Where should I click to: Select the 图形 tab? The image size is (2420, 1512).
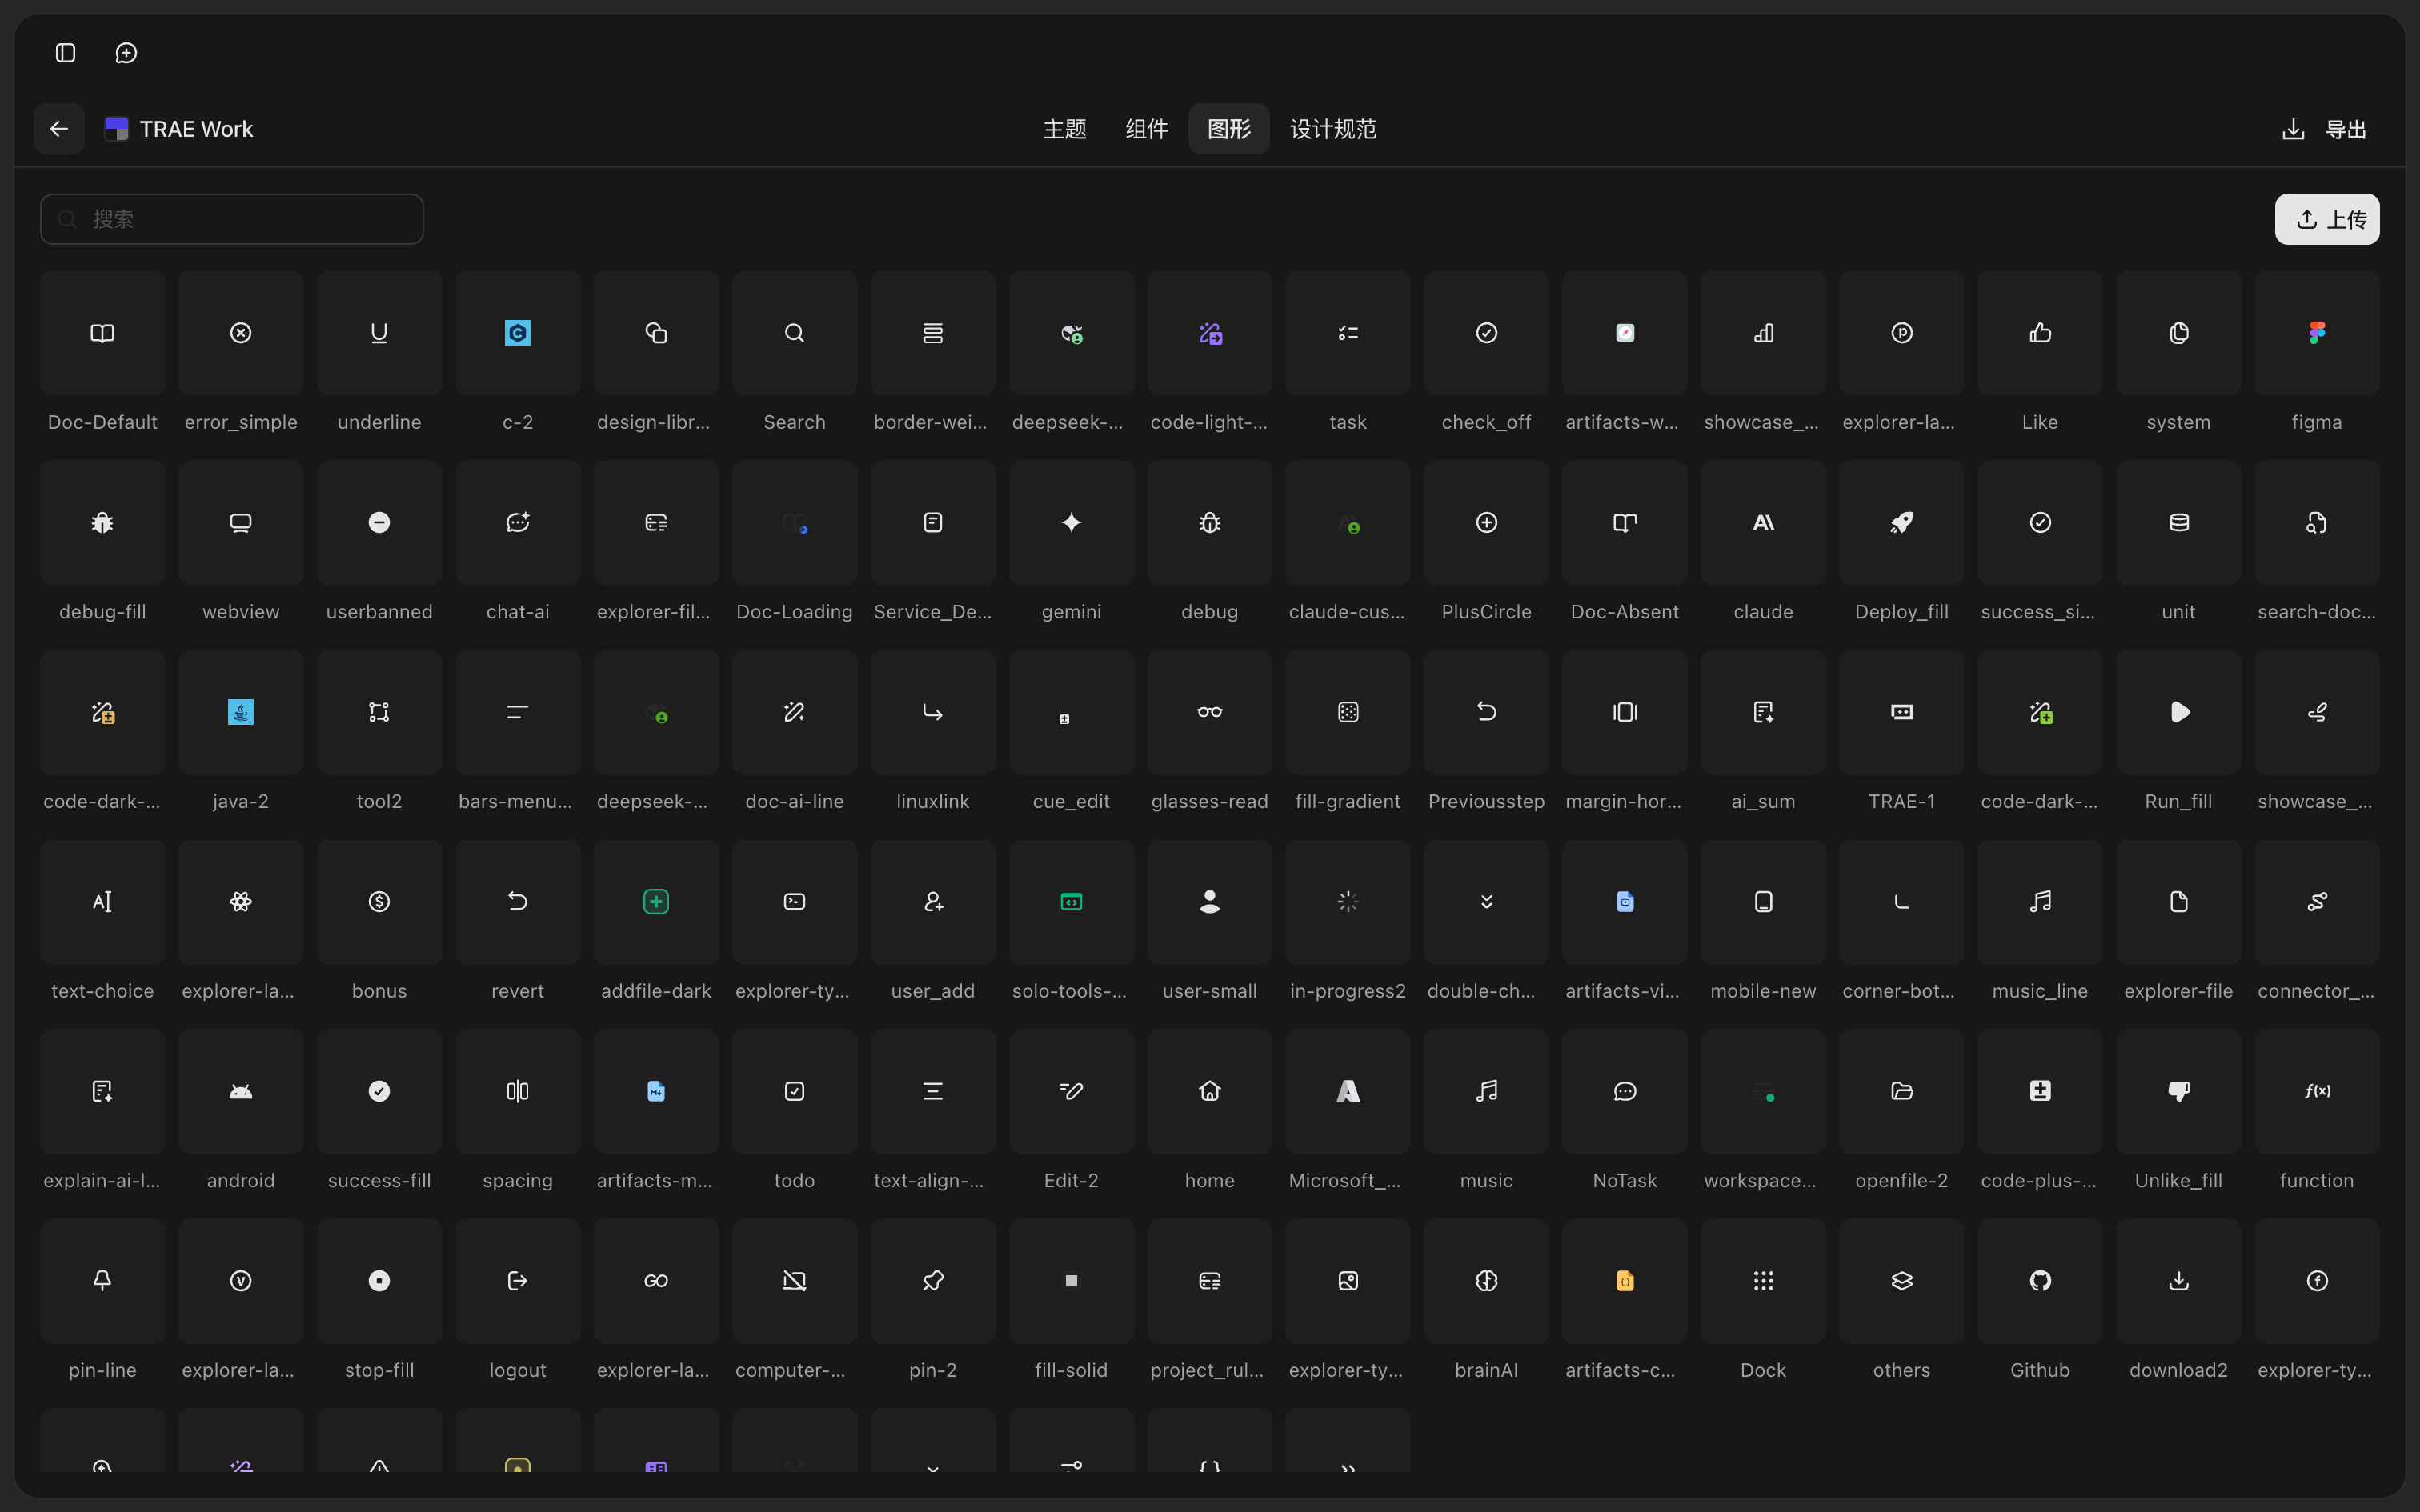coord(1229,129)
